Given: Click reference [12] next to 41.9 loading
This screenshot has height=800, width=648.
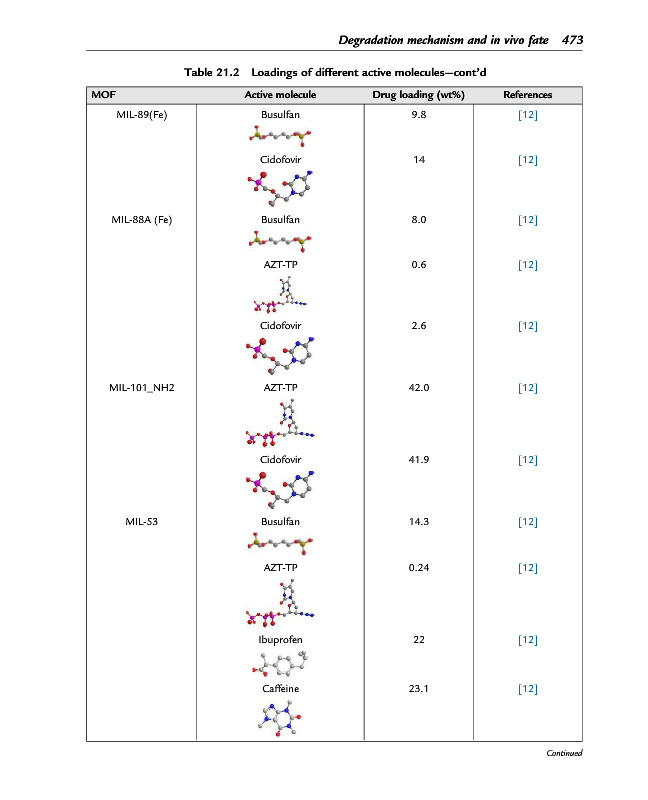Looking at the screenshot, I should 528,459.
